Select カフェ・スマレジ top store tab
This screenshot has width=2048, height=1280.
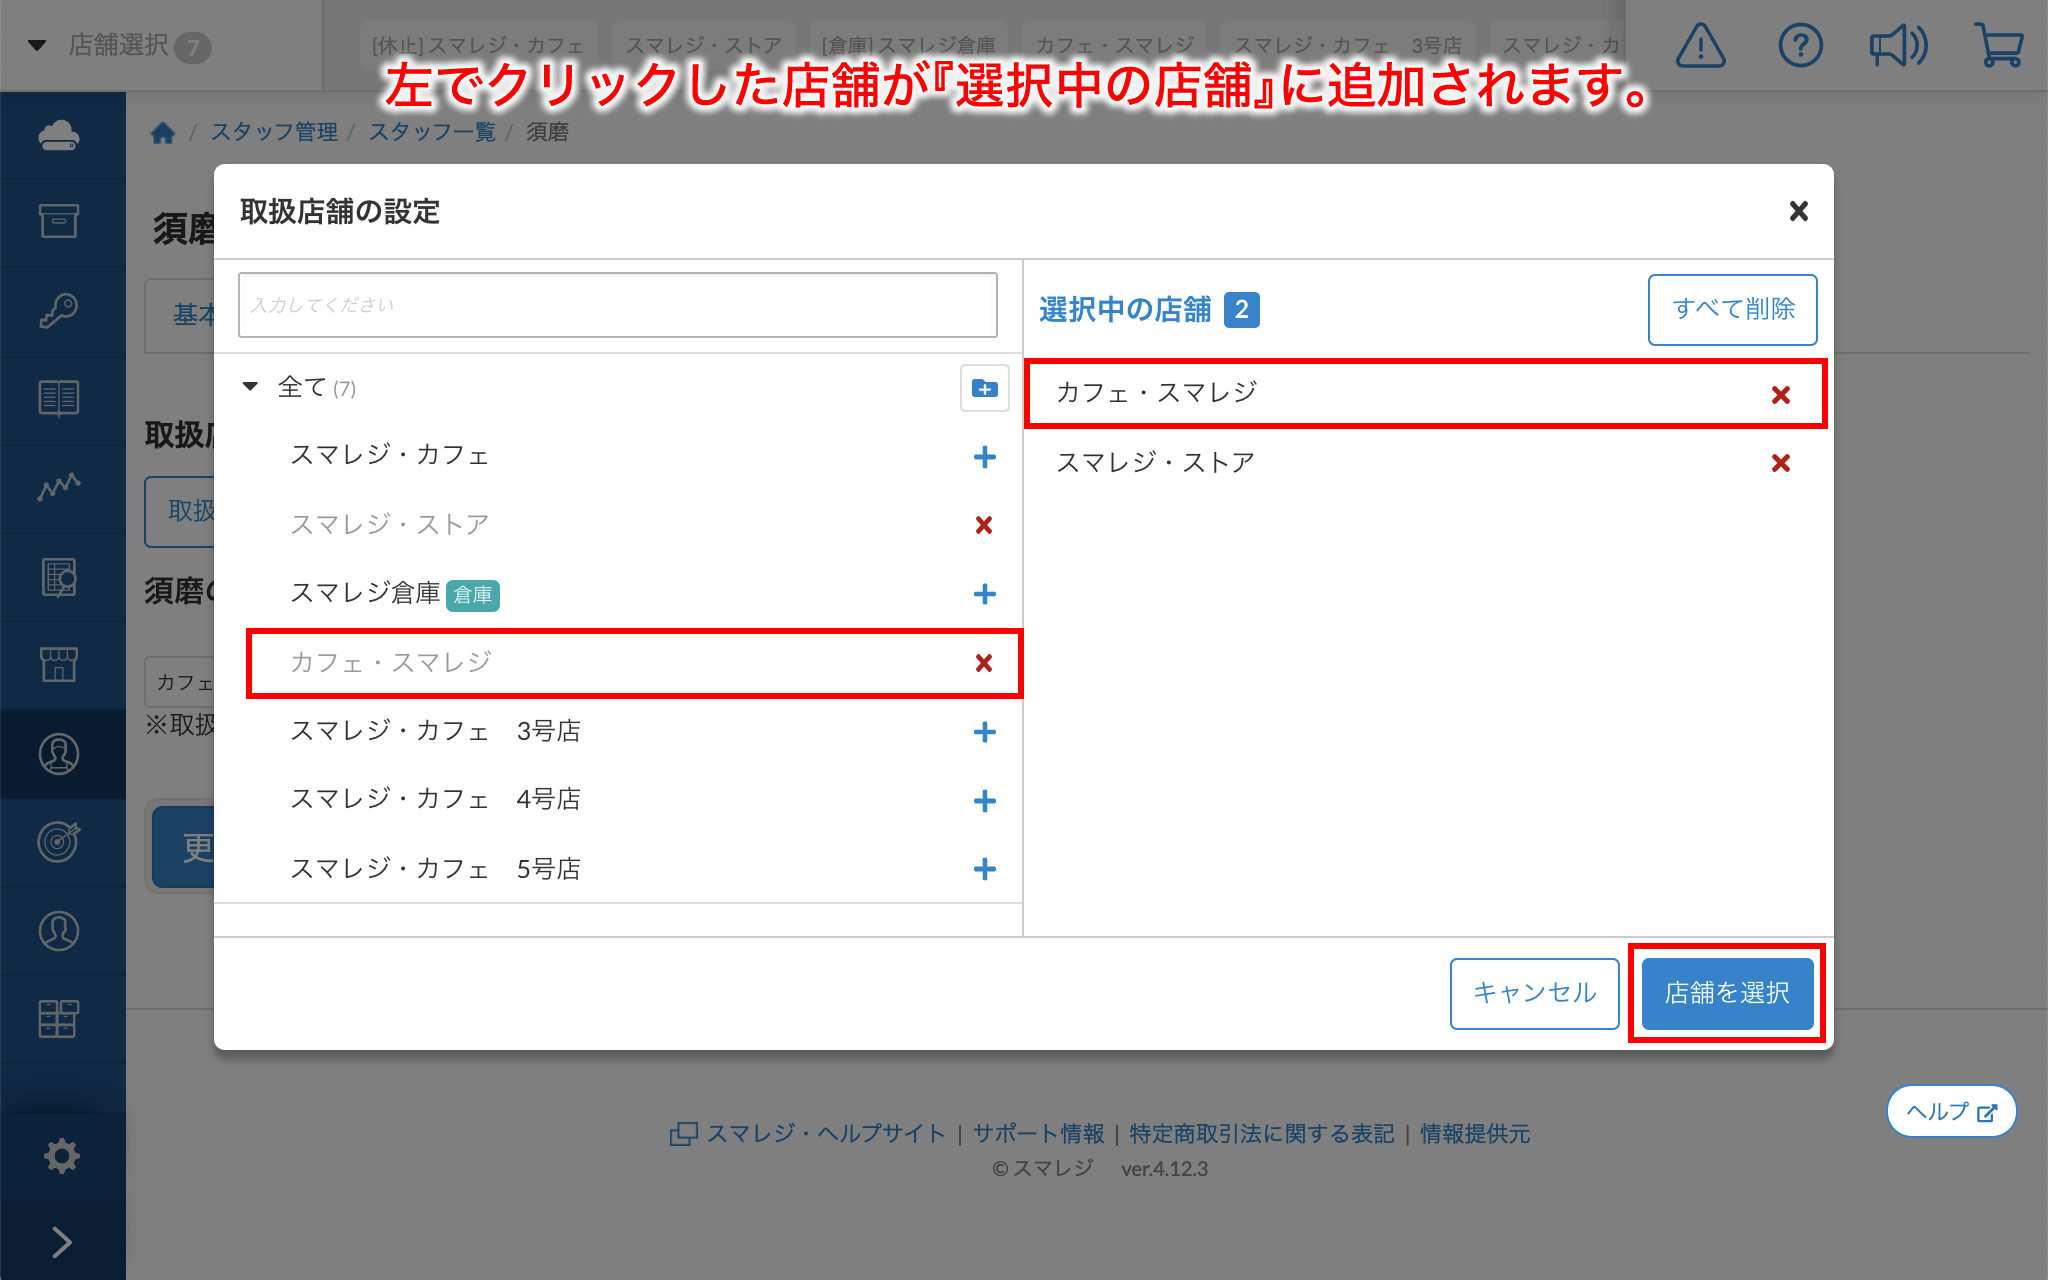[x=1114, y=46]
